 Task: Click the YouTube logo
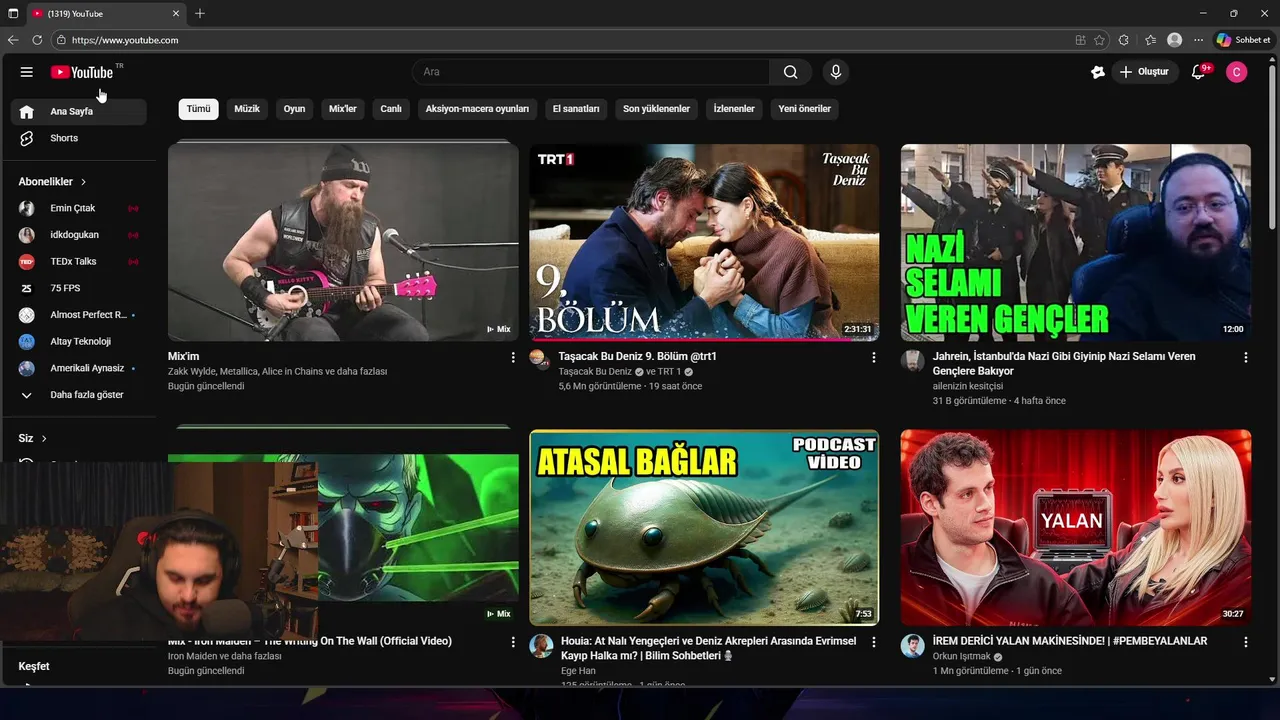click(x=82, y=72)
